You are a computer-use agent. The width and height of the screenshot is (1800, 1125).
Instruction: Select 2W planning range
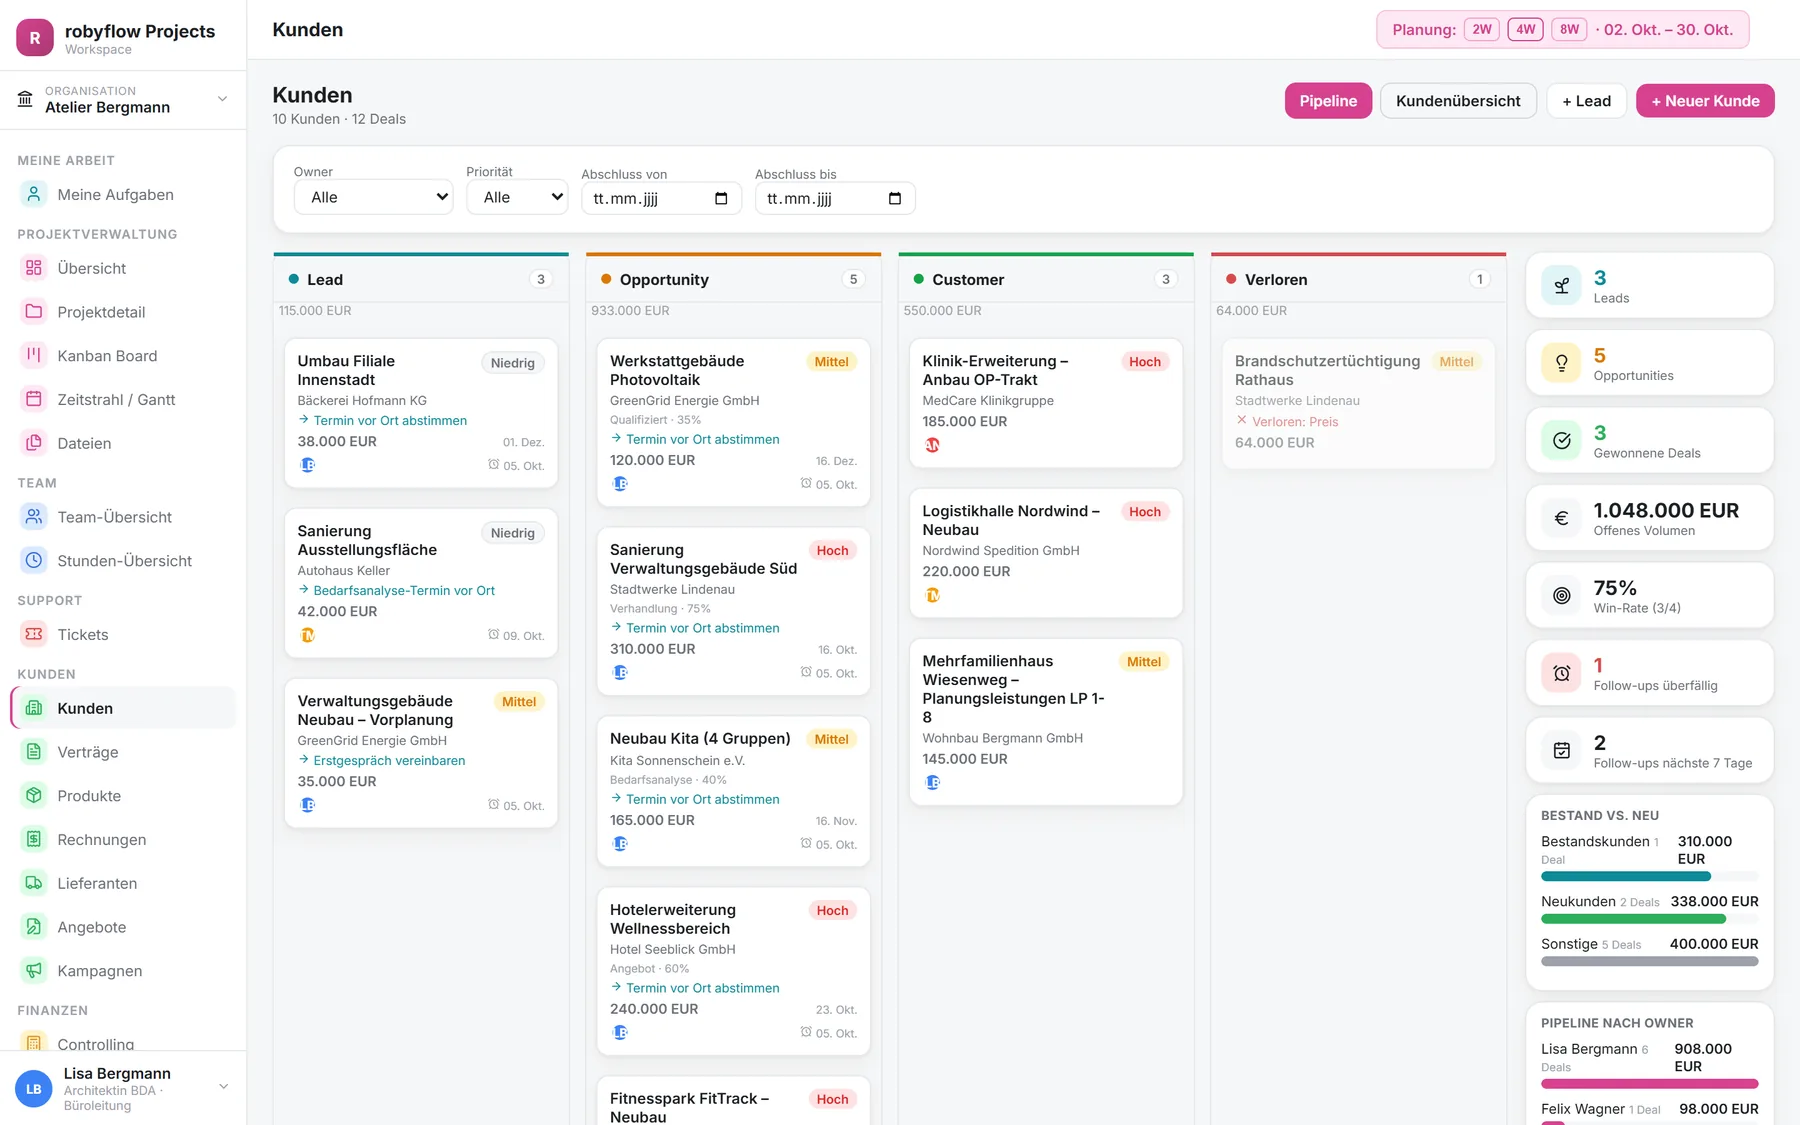[1482, 29]
